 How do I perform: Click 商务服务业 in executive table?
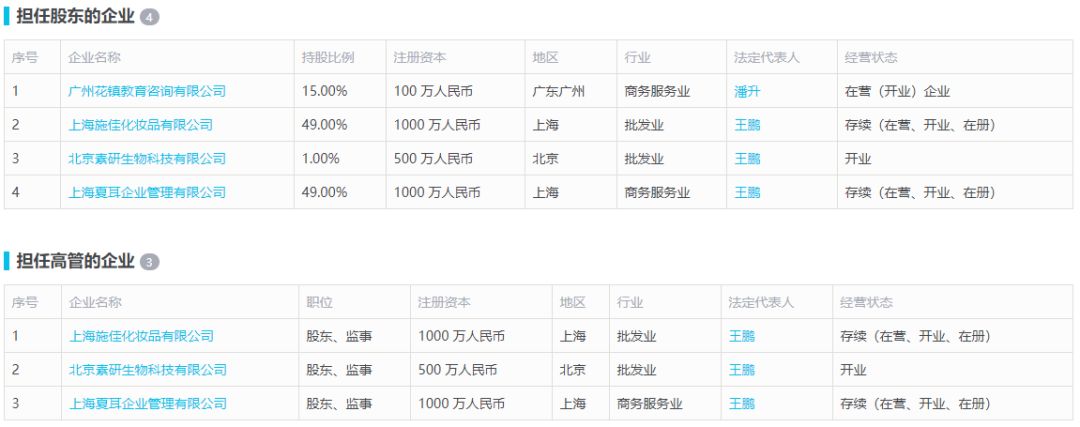pyautogui.click(x=650, y=404)
